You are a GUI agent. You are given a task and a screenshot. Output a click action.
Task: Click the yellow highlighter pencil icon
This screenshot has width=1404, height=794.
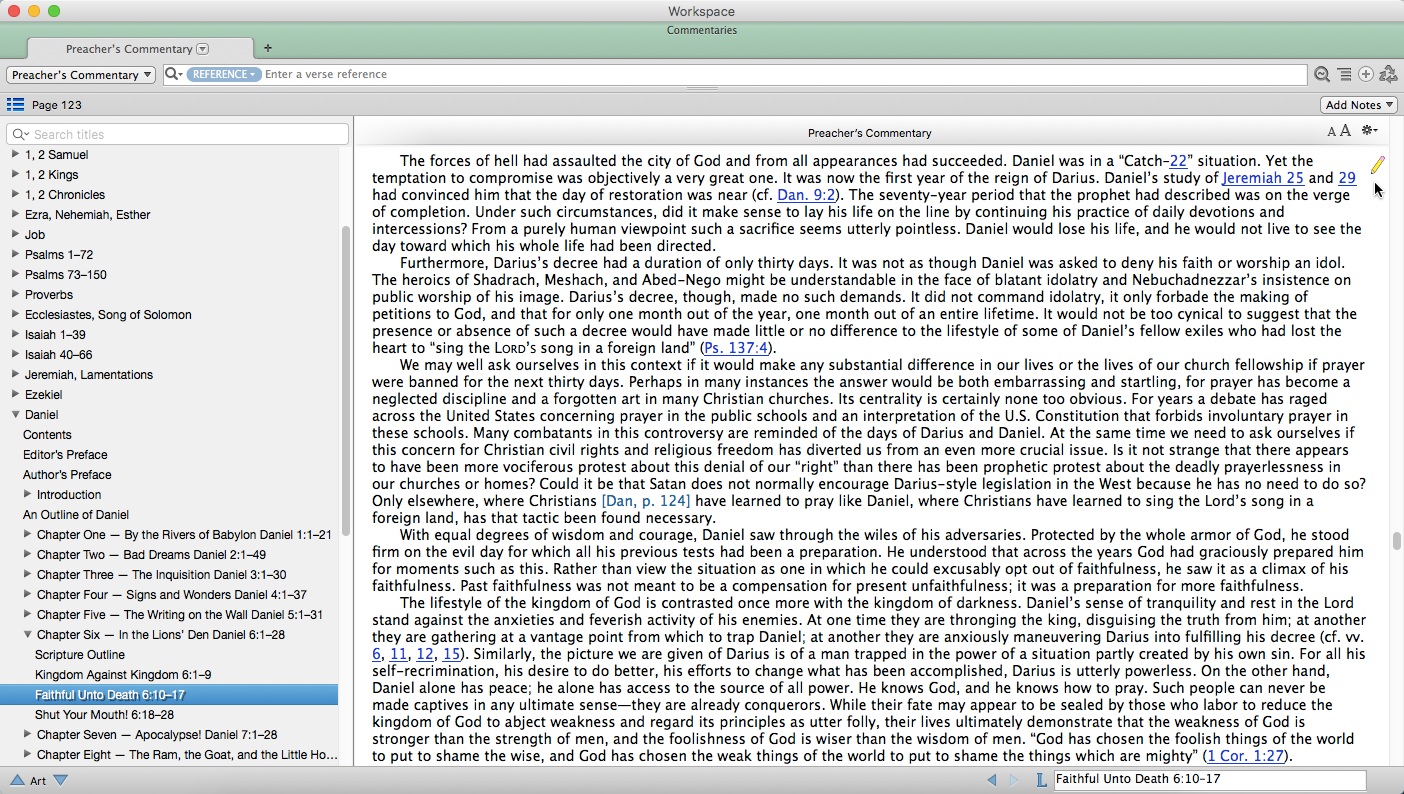tap(1378, 165)
